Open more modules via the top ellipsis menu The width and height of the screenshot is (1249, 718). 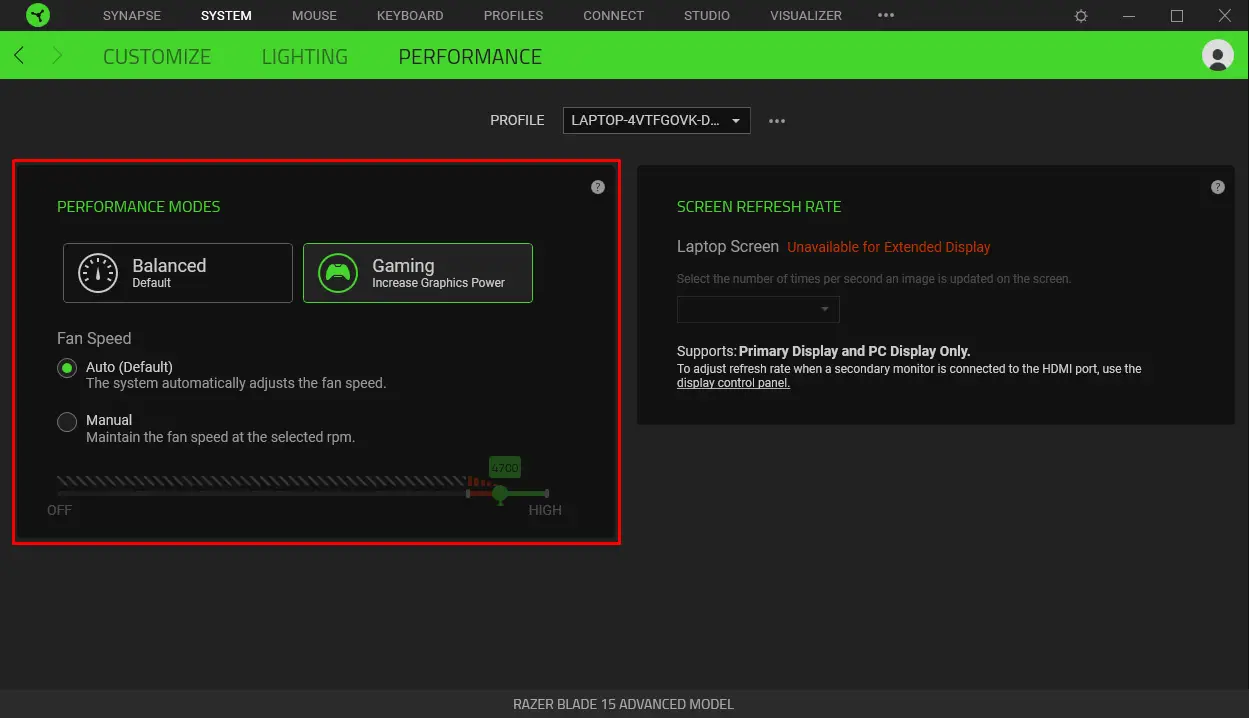[x=885, y=15]
